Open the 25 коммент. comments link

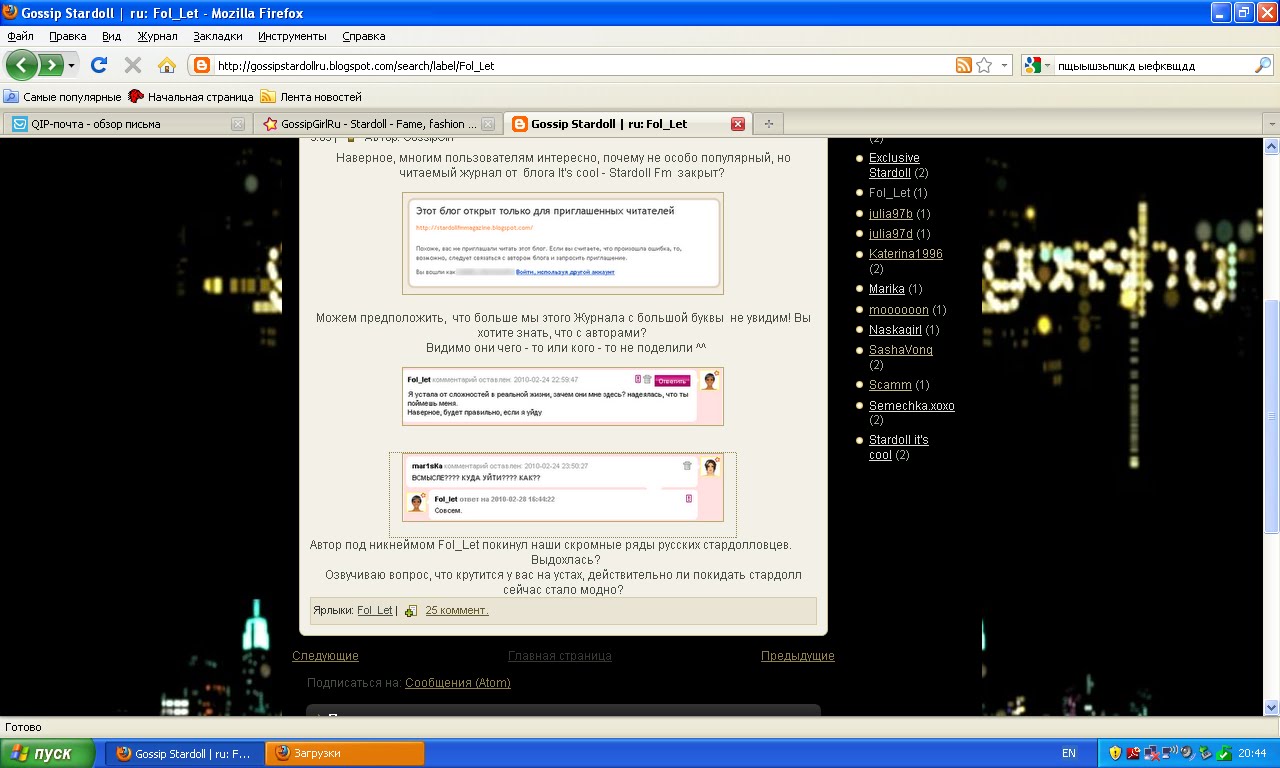tap(457, 610)
